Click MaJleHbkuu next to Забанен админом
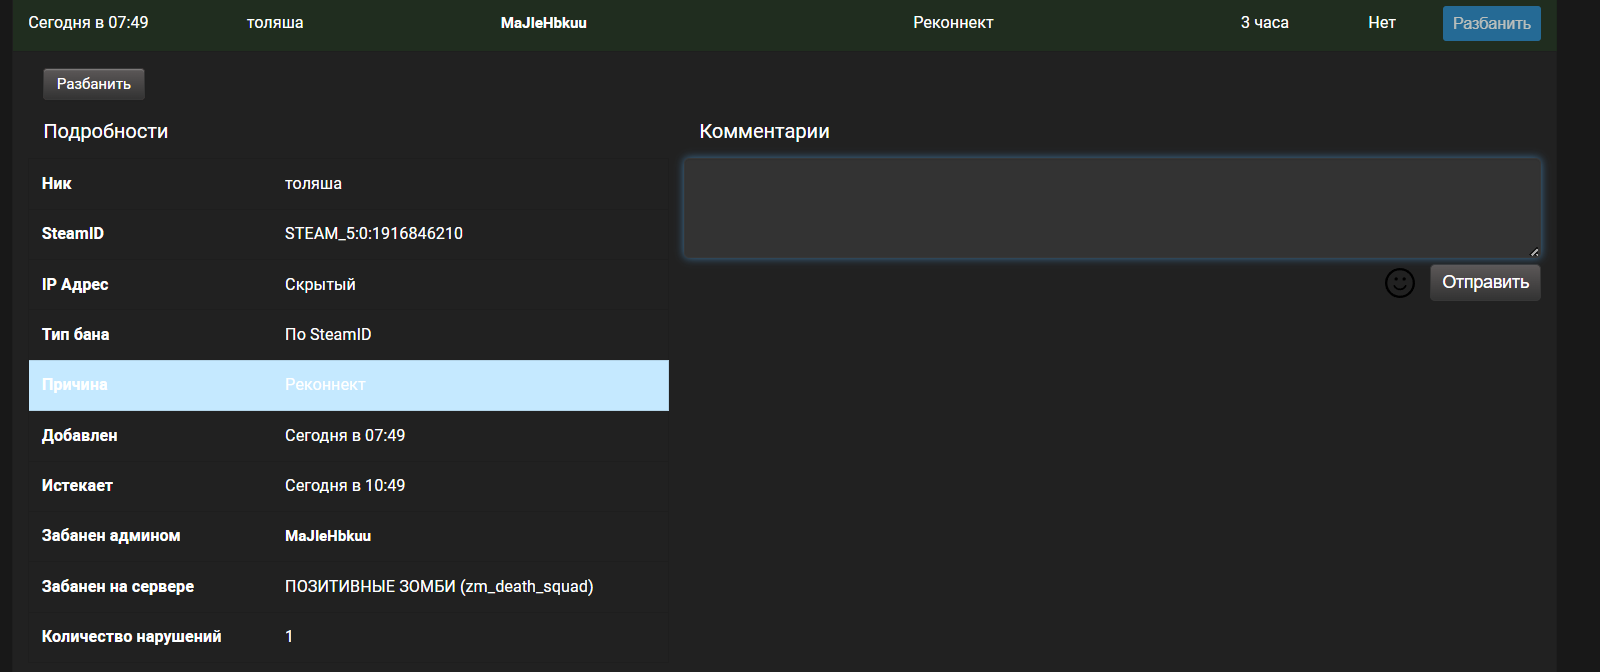Viewport: 1600px width, 672px height. (x=328, y=536)
